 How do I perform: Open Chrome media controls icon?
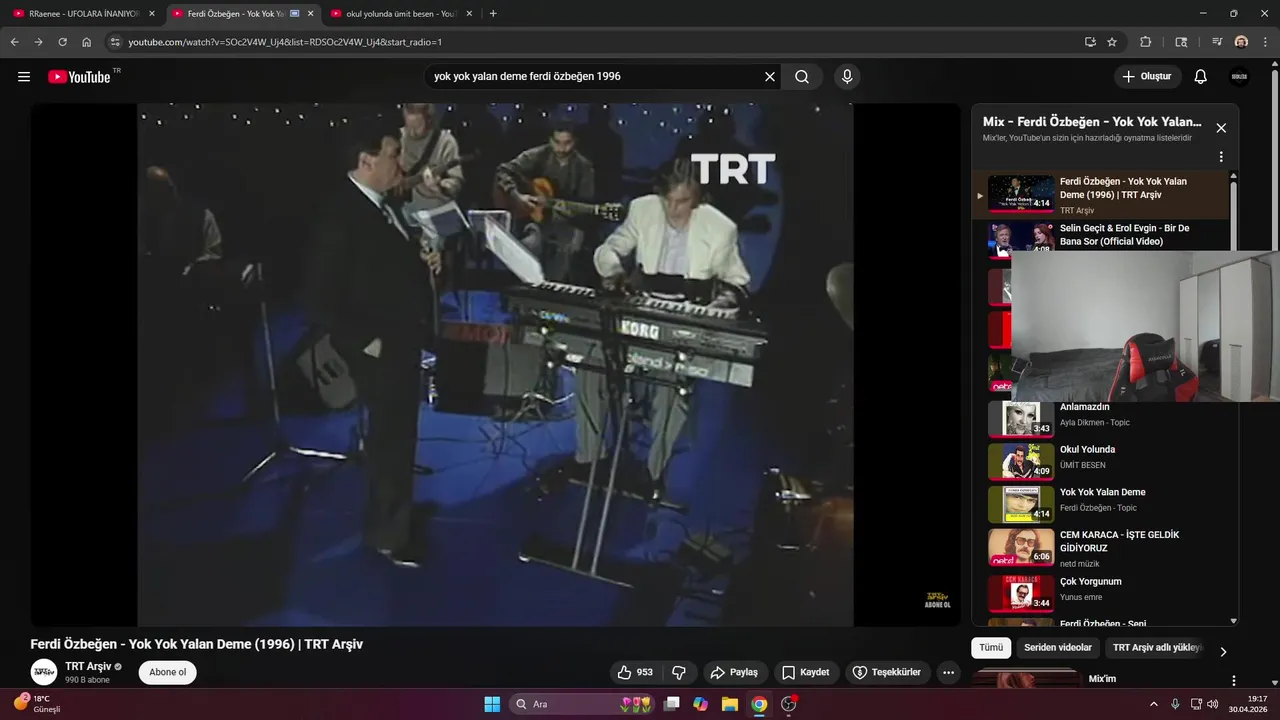[x=1217, y=42]
